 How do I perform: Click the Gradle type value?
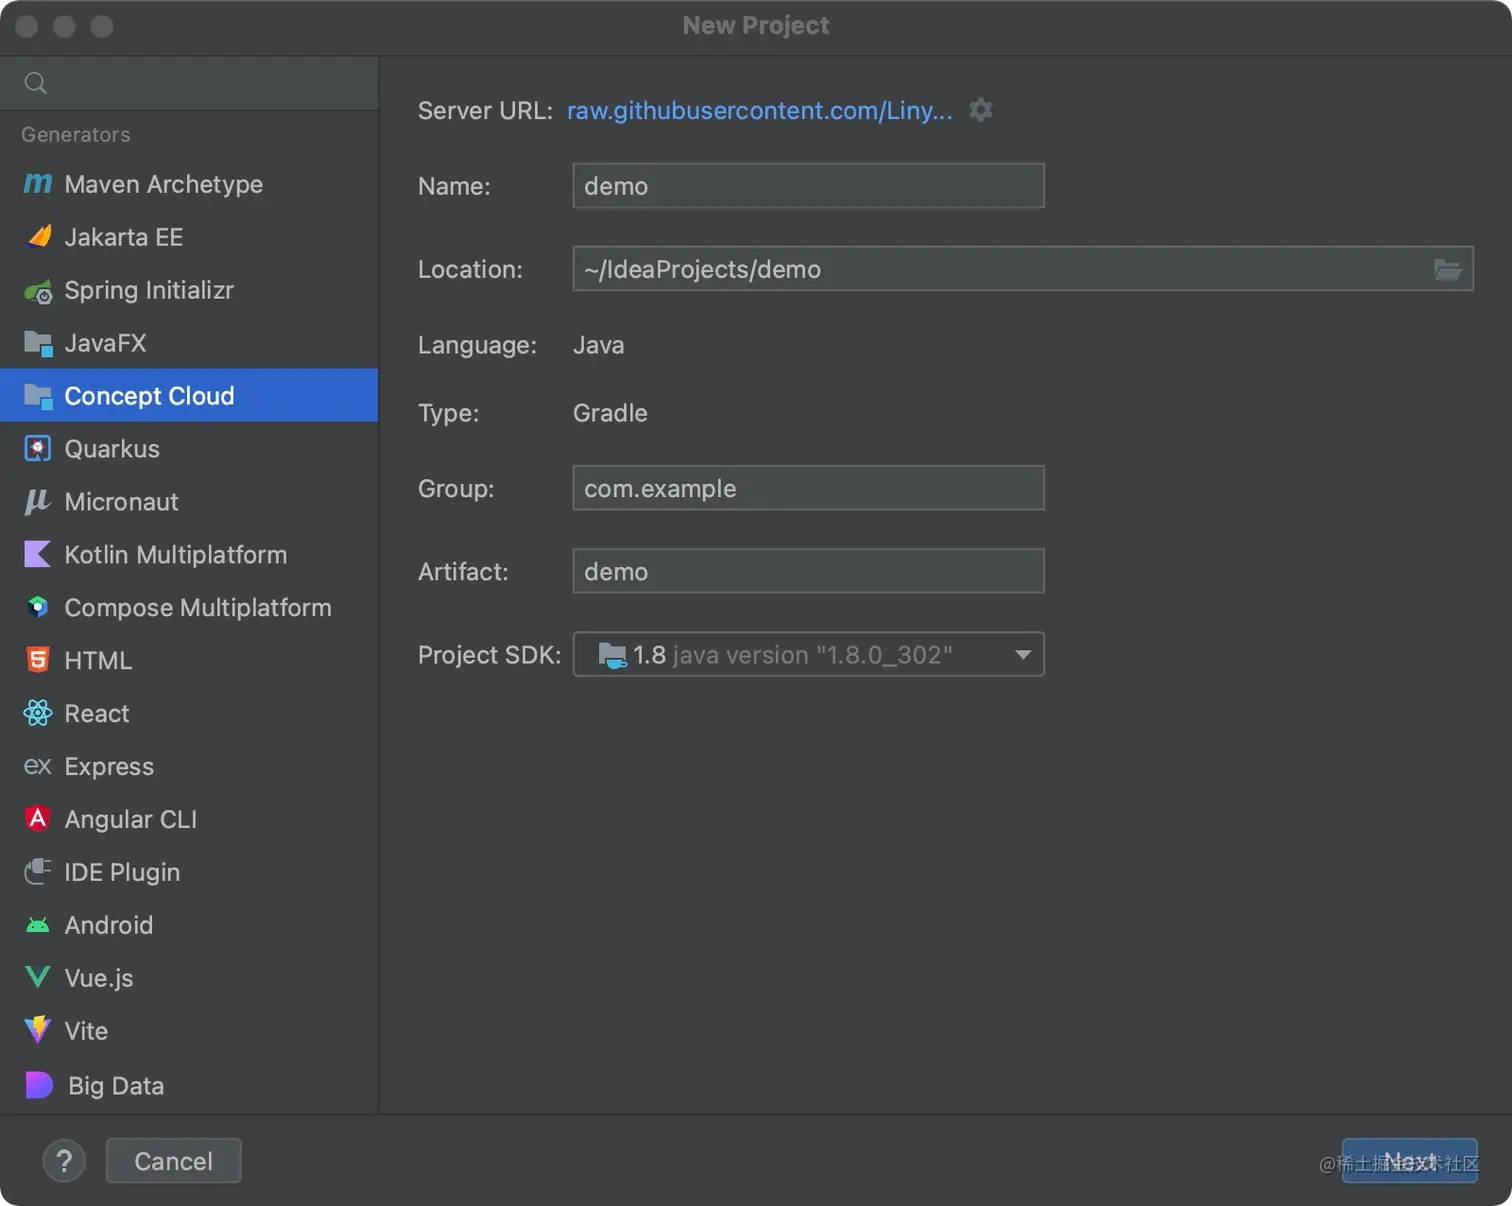pos(610,413)
